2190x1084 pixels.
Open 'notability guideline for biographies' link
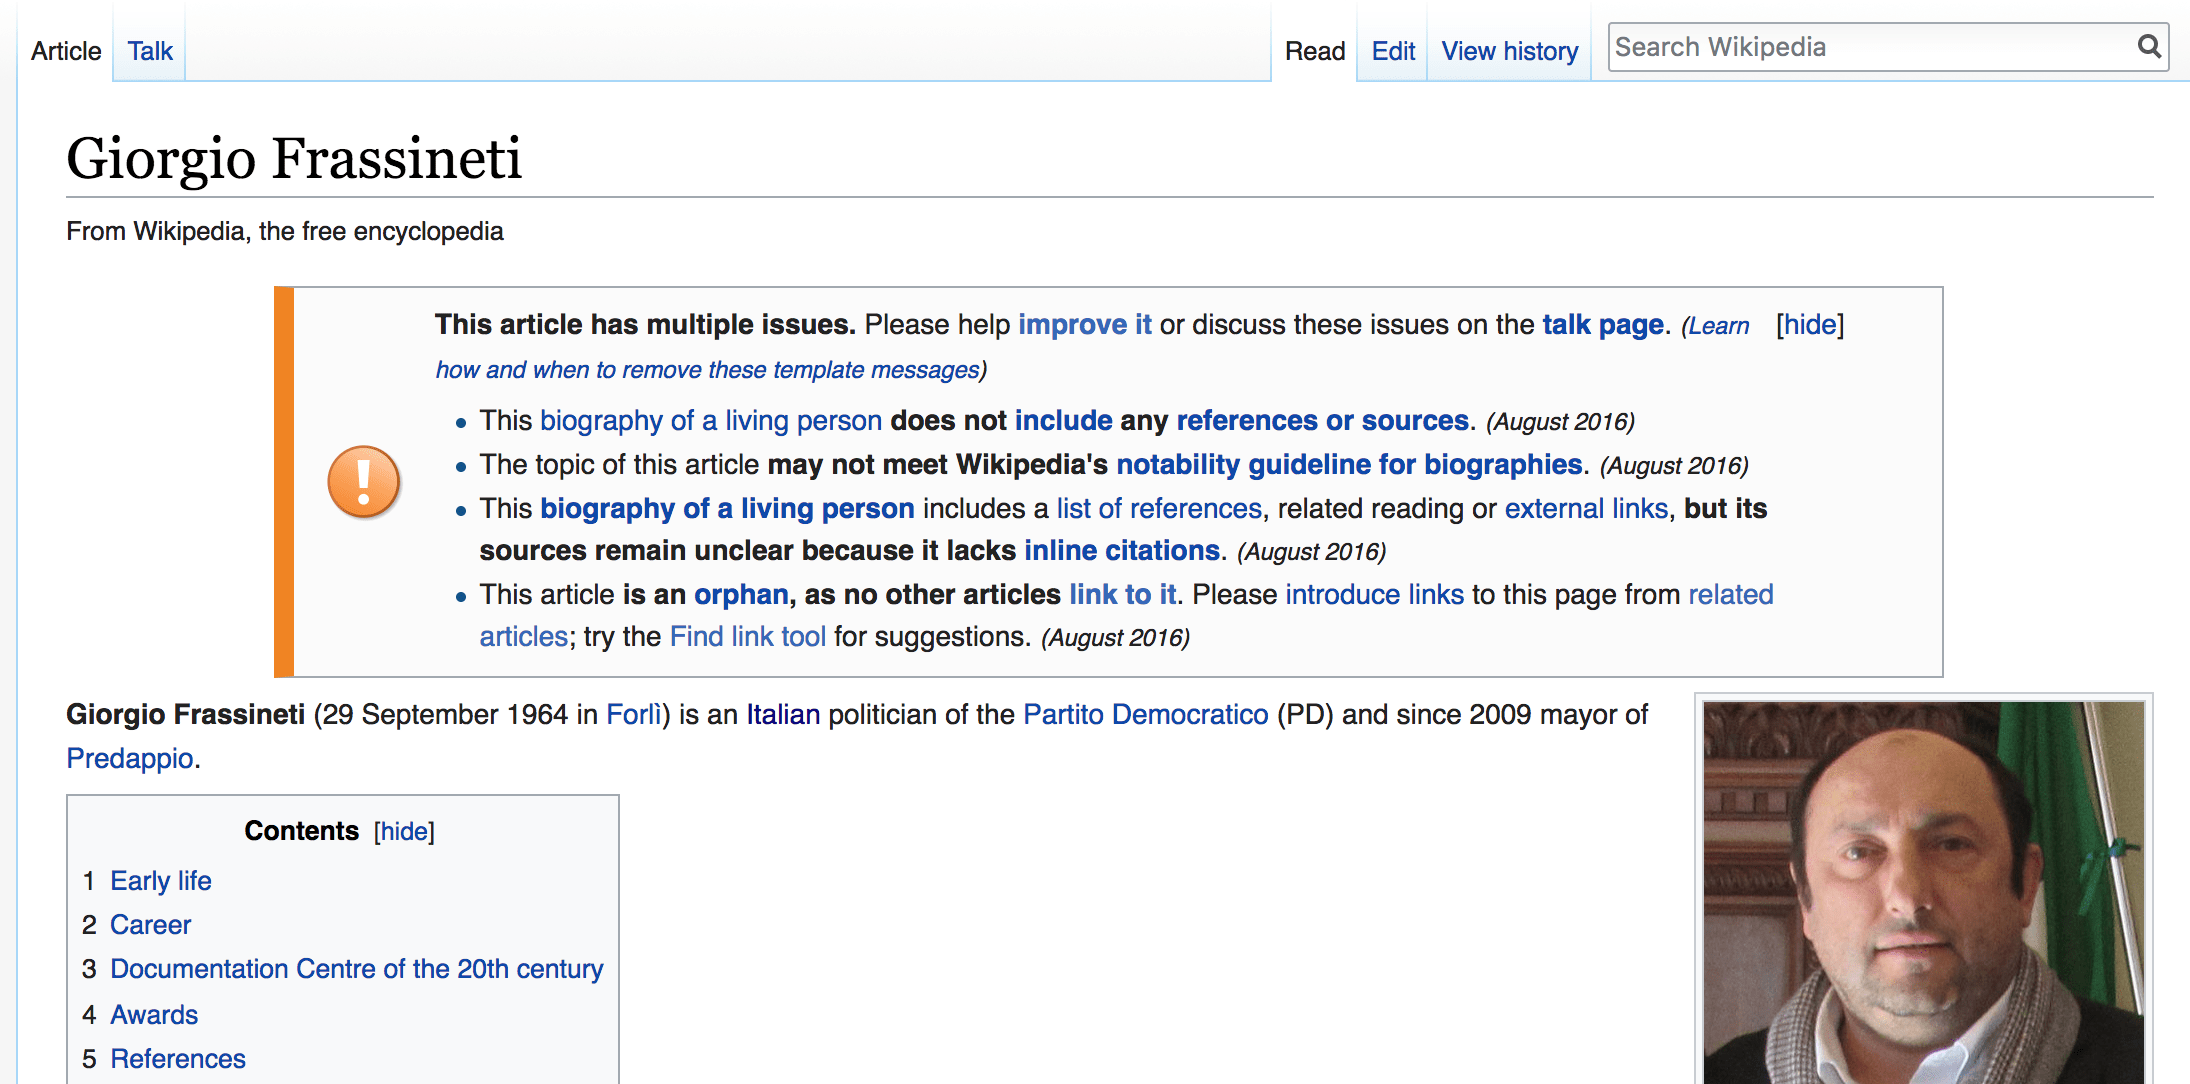pos(1349,465)
